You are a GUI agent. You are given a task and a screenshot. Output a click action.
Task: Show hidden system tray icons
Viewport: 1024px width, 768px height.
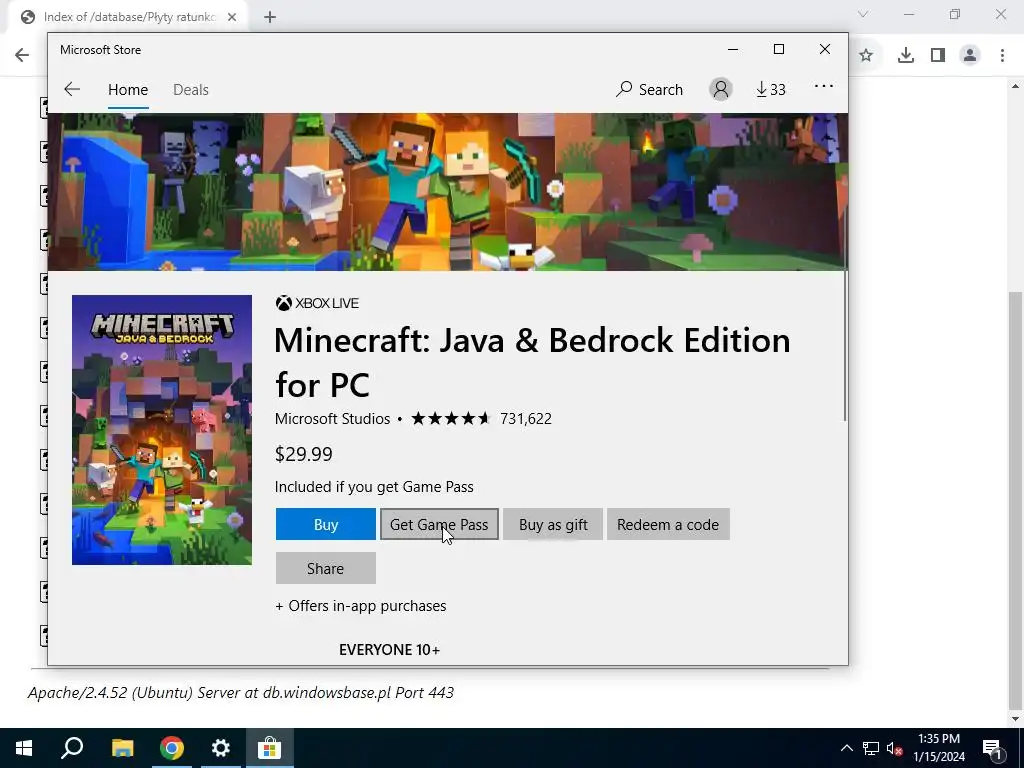pyautogui.click(x=846, y=748)
